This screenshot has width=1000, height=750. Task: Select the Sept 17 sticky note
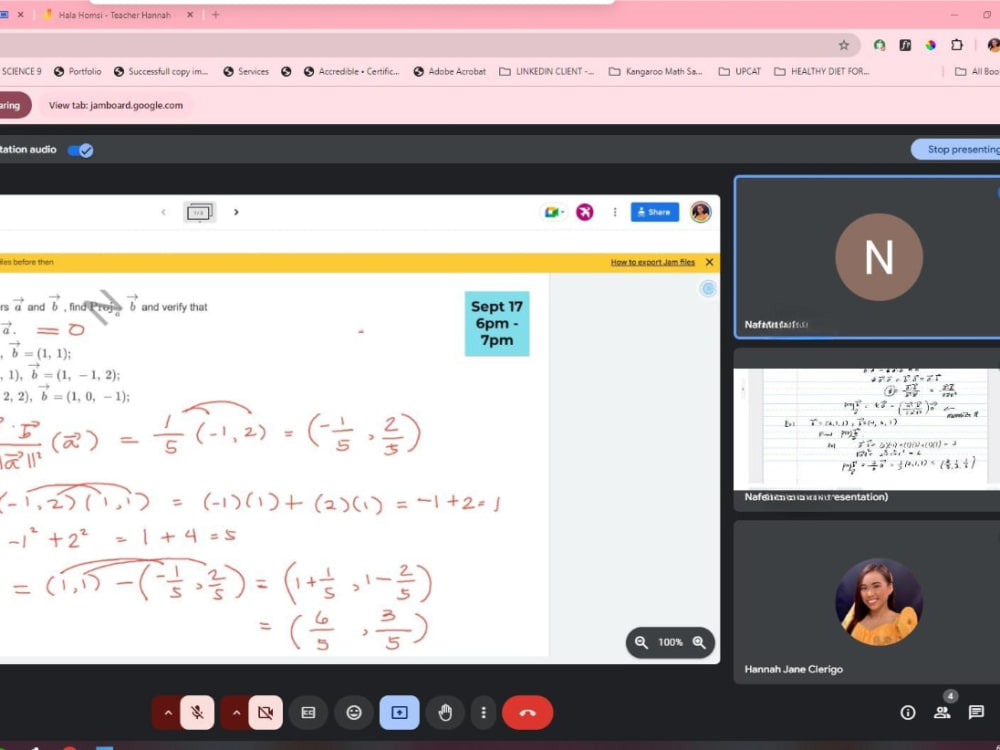pos(497,323)
